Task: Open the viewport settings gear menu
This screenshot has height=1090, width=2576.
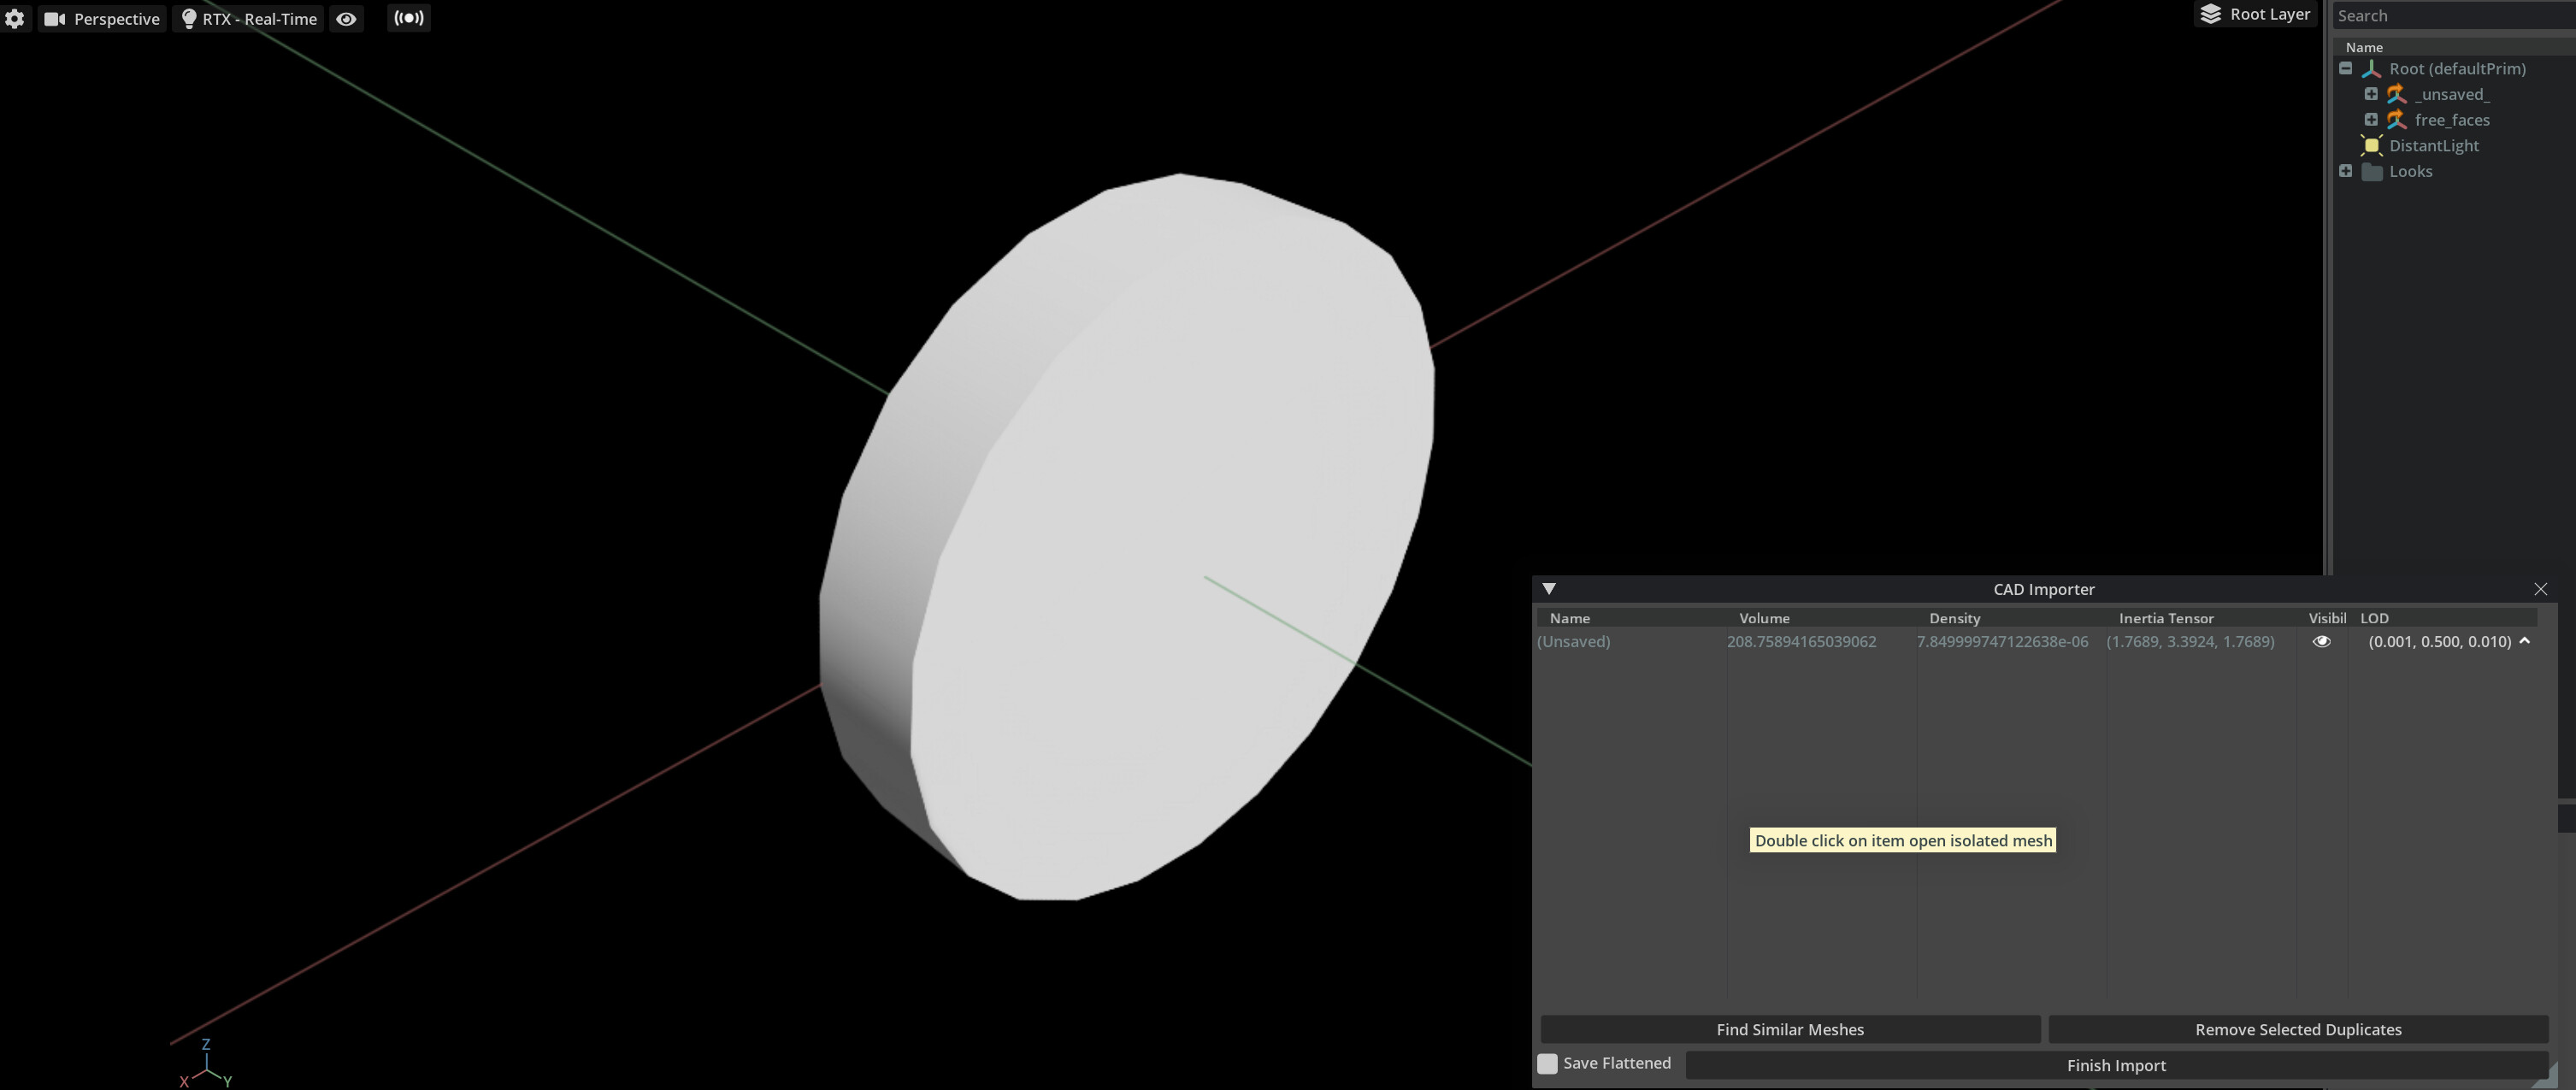Action: 15,18
